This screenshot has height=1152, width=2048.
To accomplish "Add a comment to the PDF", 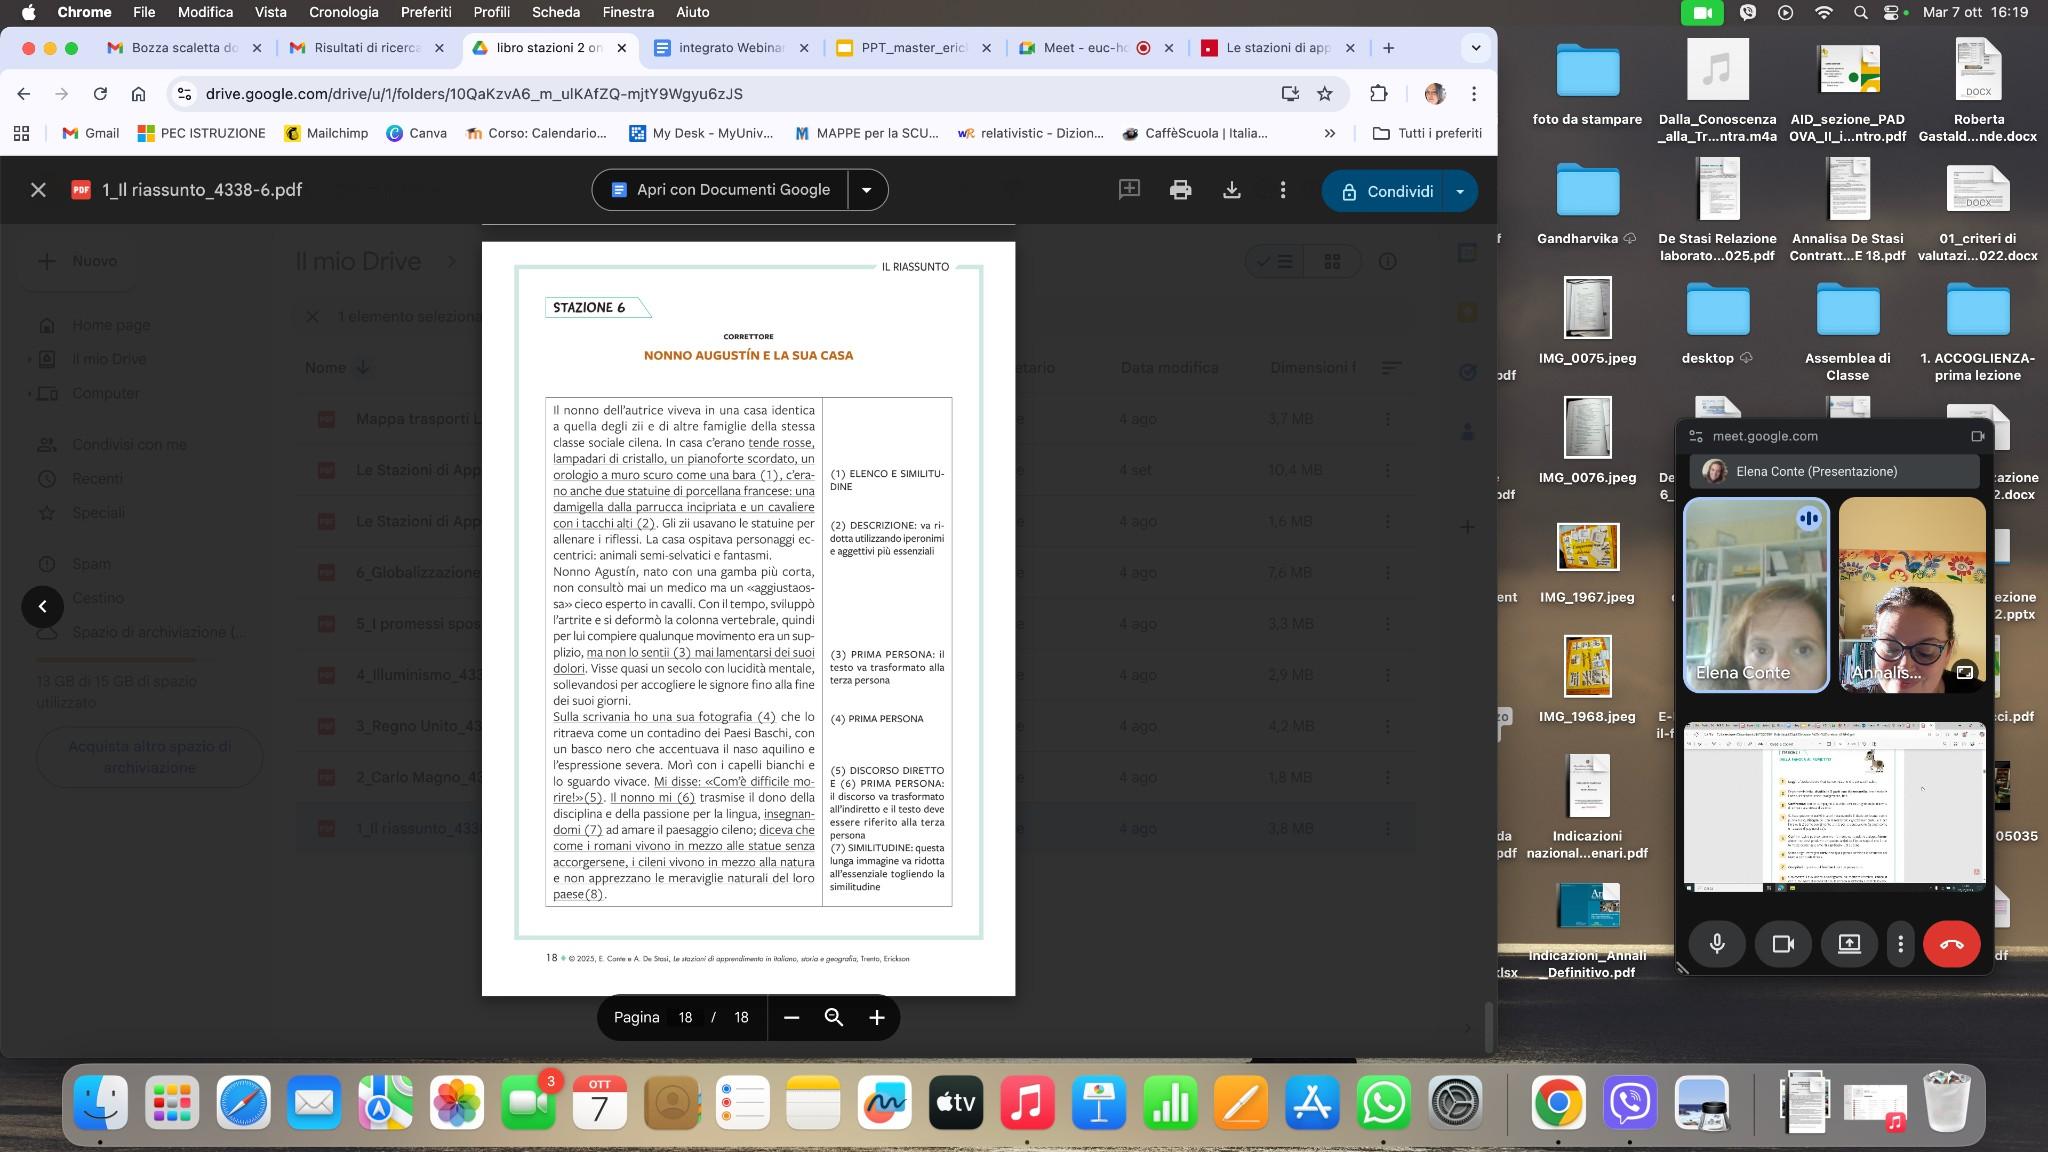I will pyautogui.click(x=1129, y=190).
